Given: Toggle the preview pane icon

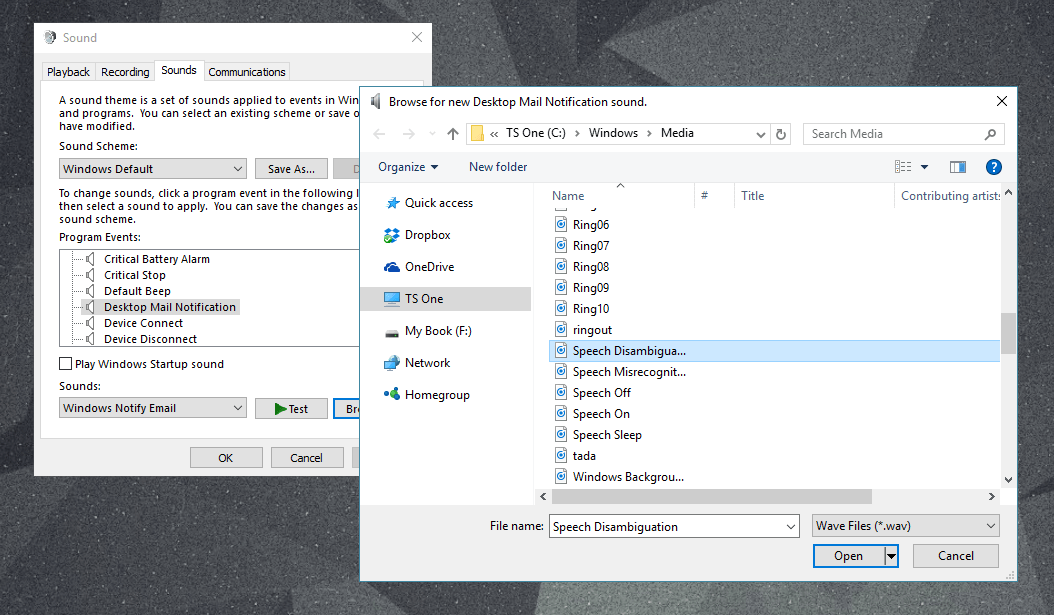Looking at the screenshot, I should point(957,167).
